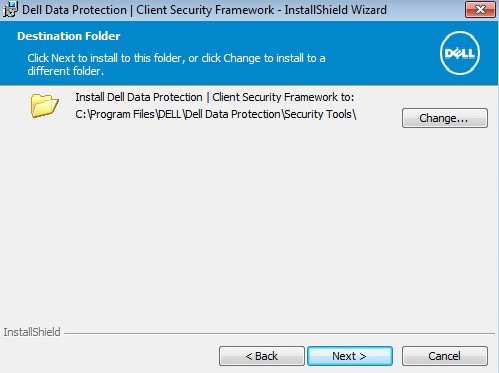The width and height of the screenshot is (499, 373).
Task: Click the 'Dell Data Protection' title bar text
Action: (74, 10)
